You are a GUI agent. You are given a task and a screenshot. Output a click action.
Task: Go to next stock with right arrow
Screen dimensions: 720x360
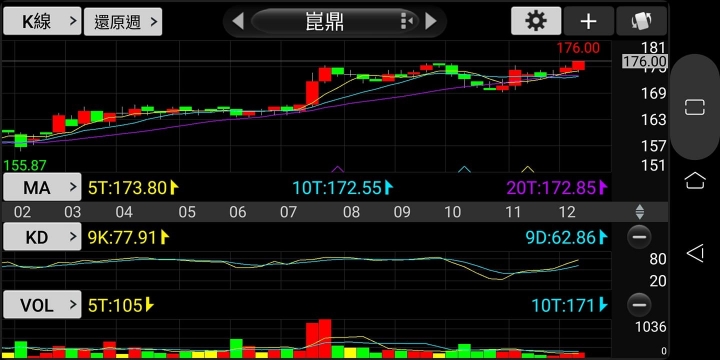tap(431, 21)
